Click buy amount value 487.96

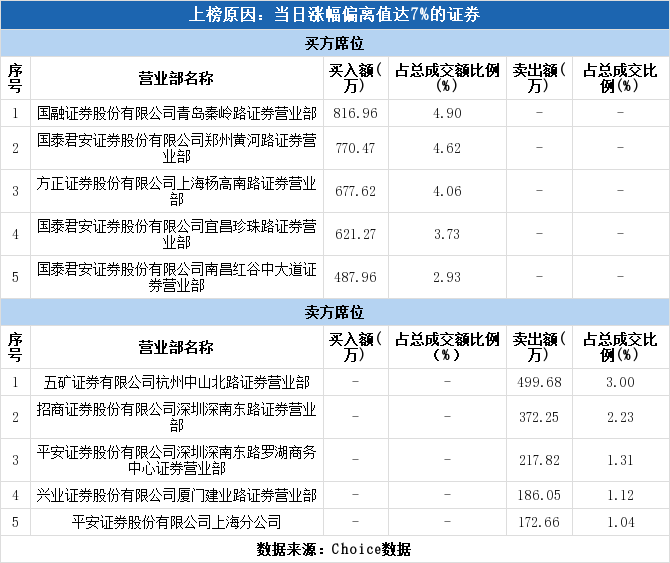pos(356,277)
